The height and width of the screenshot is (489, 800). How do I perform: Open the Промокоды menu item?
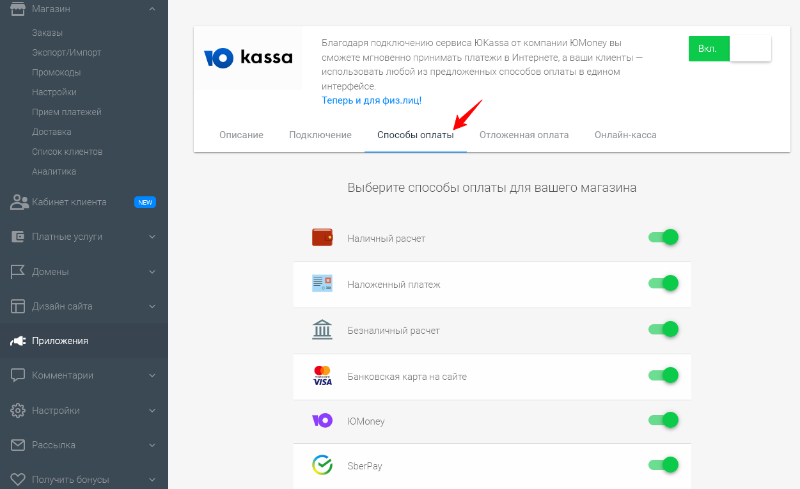click(56, 72)
